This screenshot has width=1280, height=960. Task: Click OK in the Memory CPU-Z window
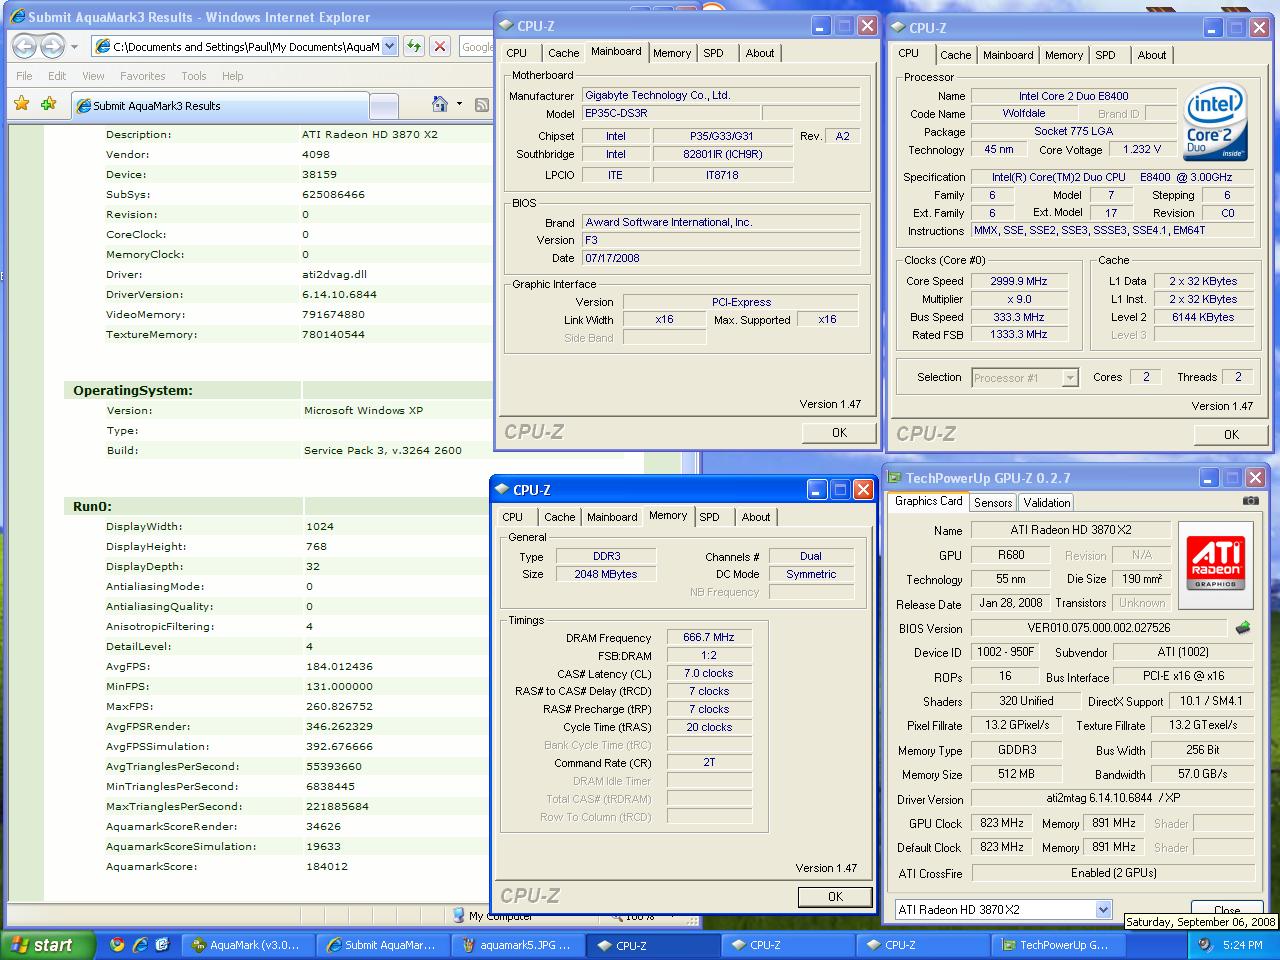[x=835, y=897]
